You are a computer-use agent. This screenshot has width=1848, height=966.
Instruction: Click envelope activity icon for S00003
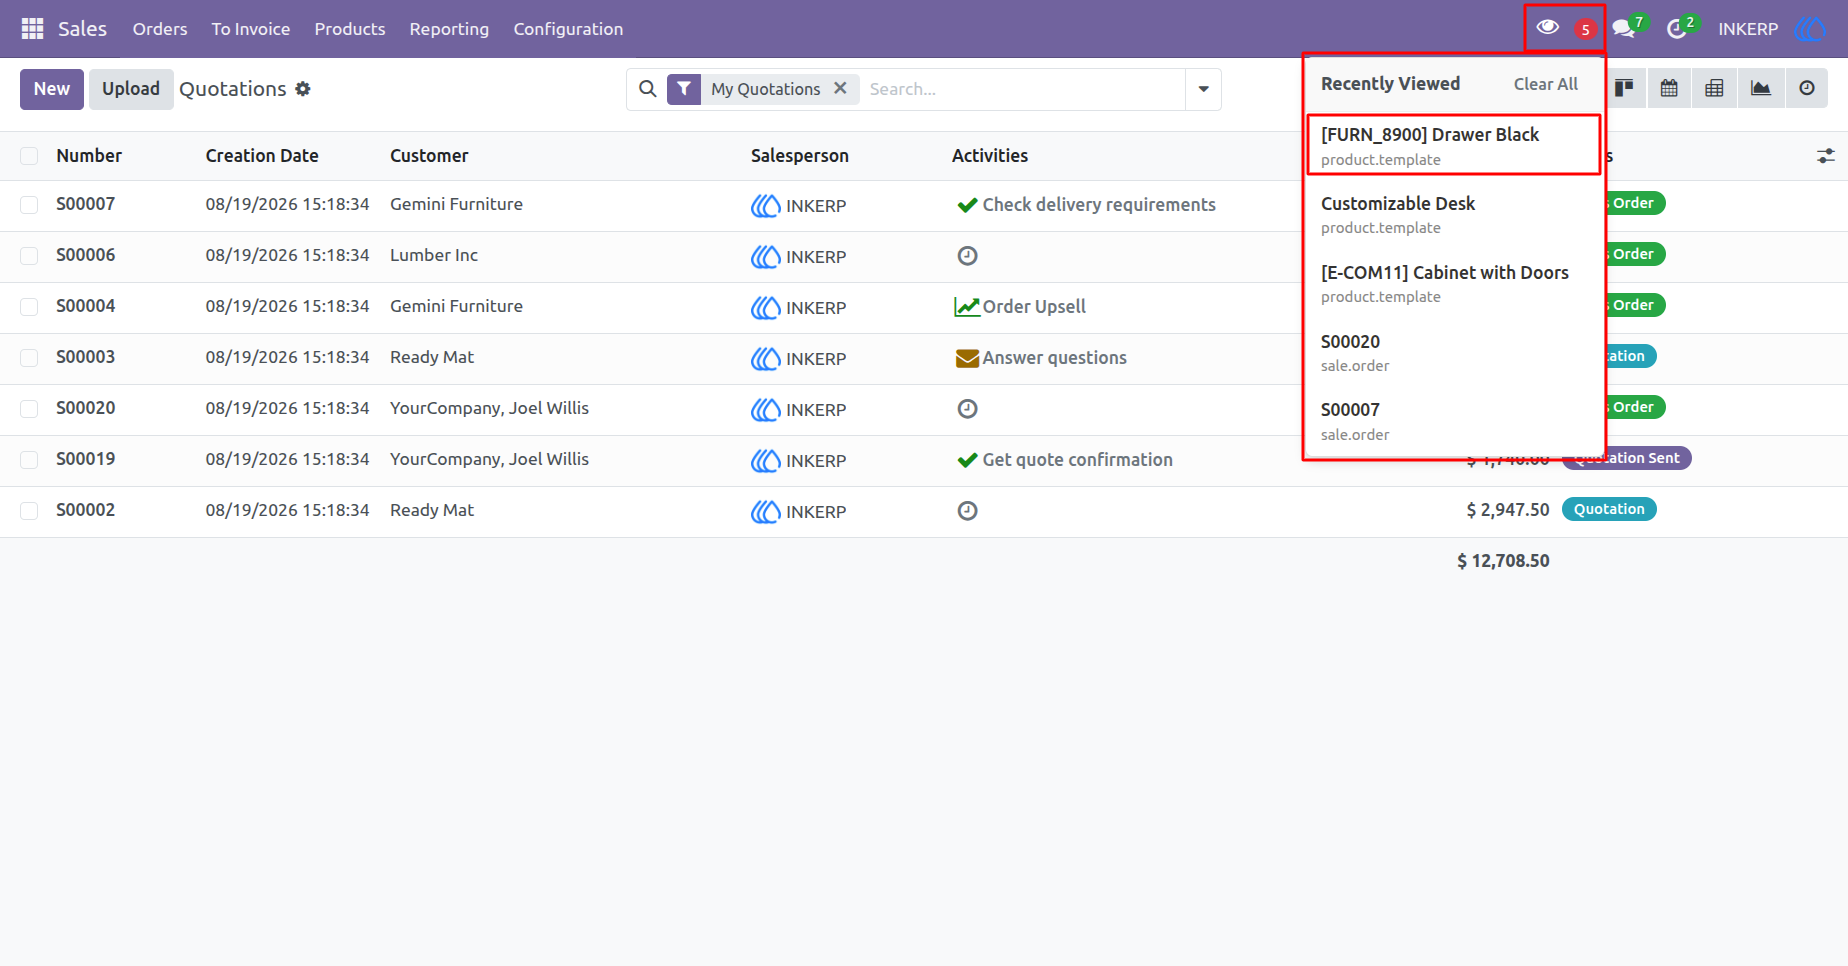tap(967, 358)
